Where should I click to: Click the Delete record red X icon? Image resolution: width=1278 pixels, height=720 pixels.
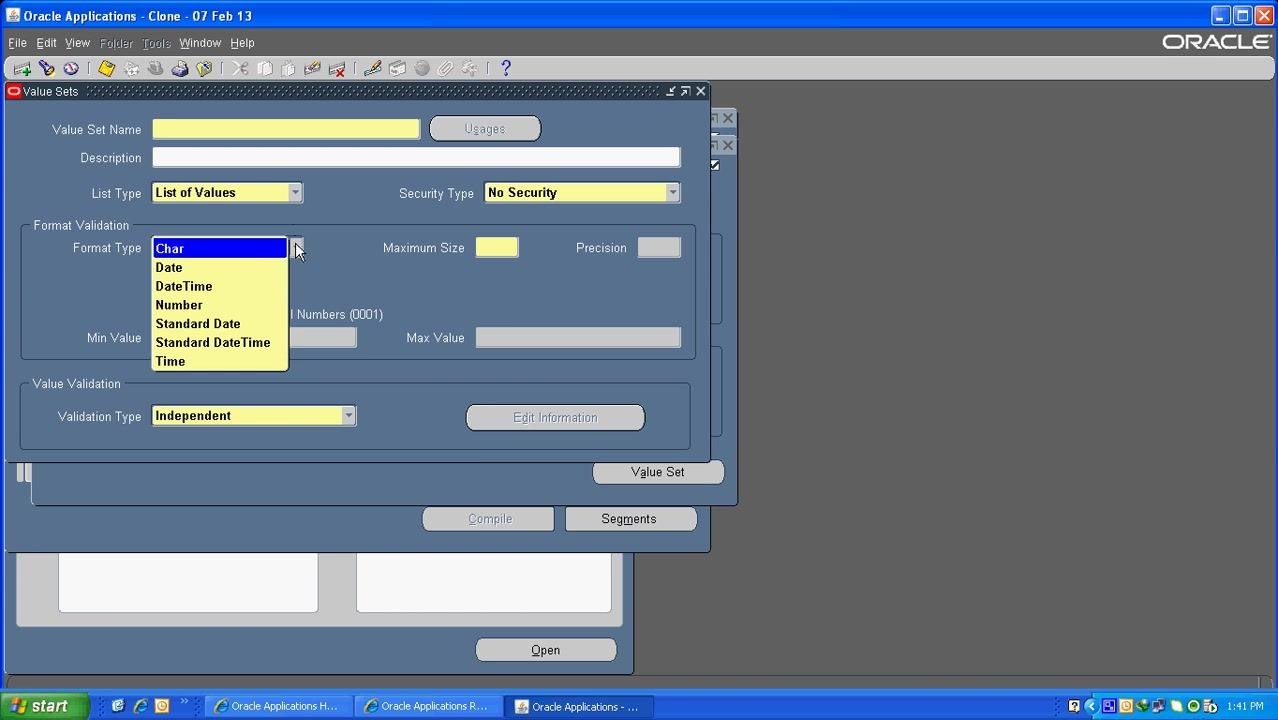(x=337, y=69)
